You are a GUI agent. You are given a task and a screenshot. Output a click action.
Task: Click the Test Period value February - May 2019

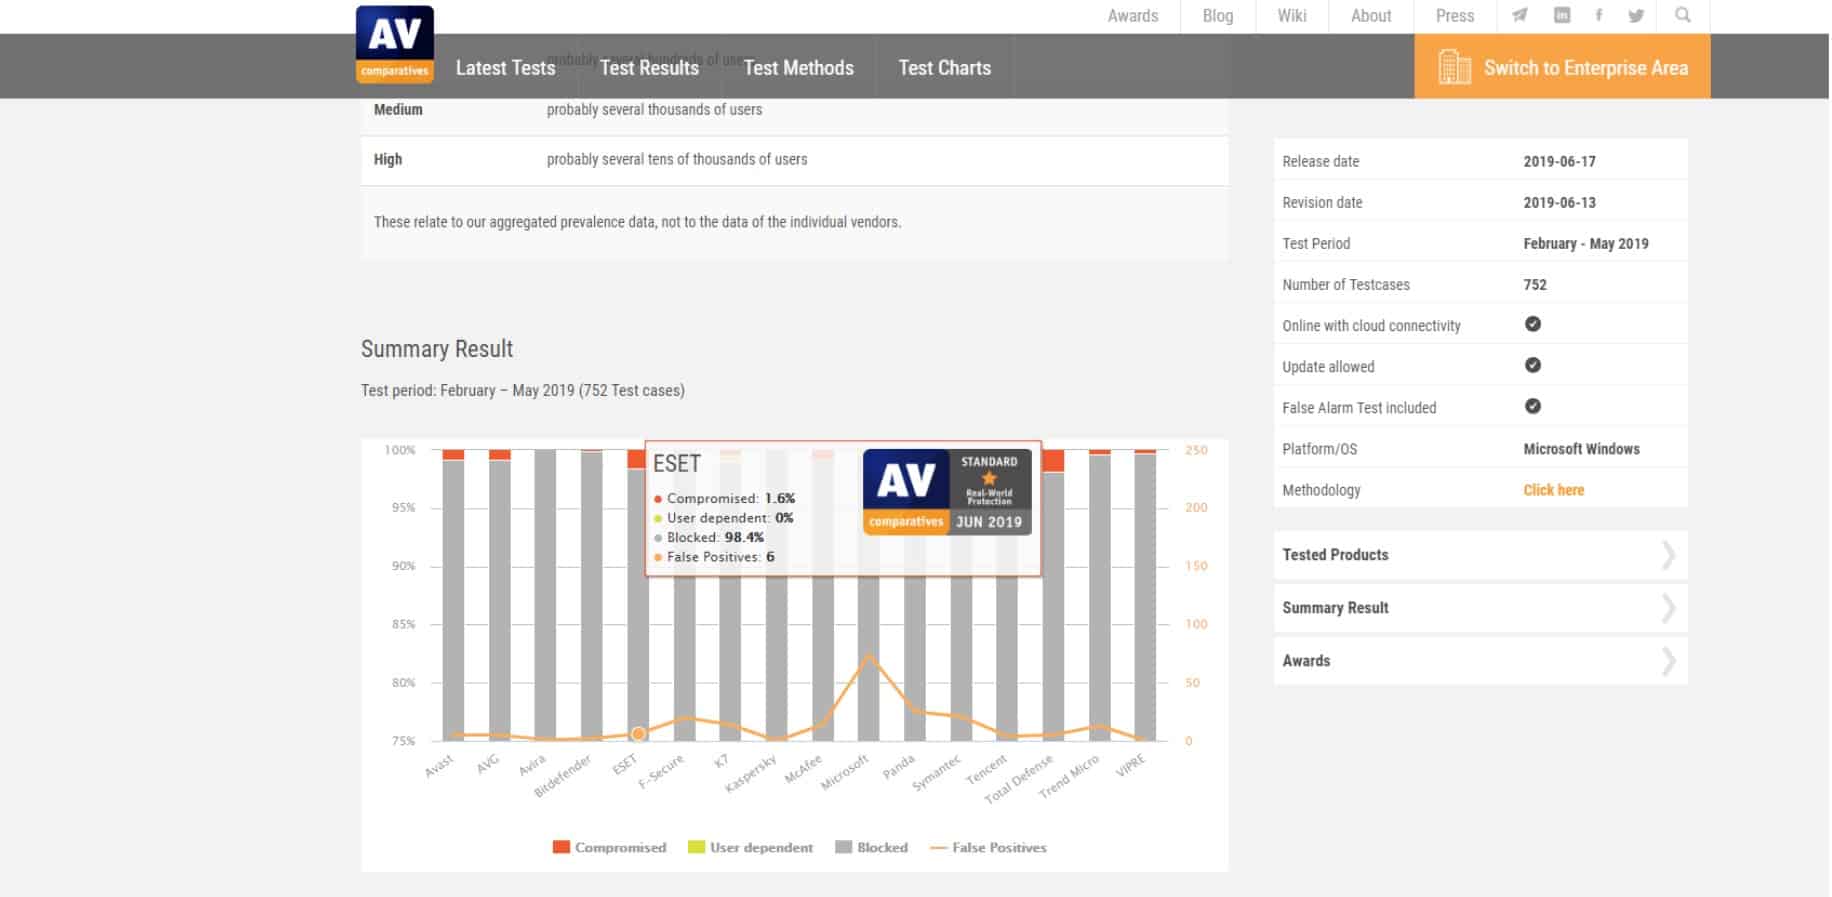pos(1586,243)
